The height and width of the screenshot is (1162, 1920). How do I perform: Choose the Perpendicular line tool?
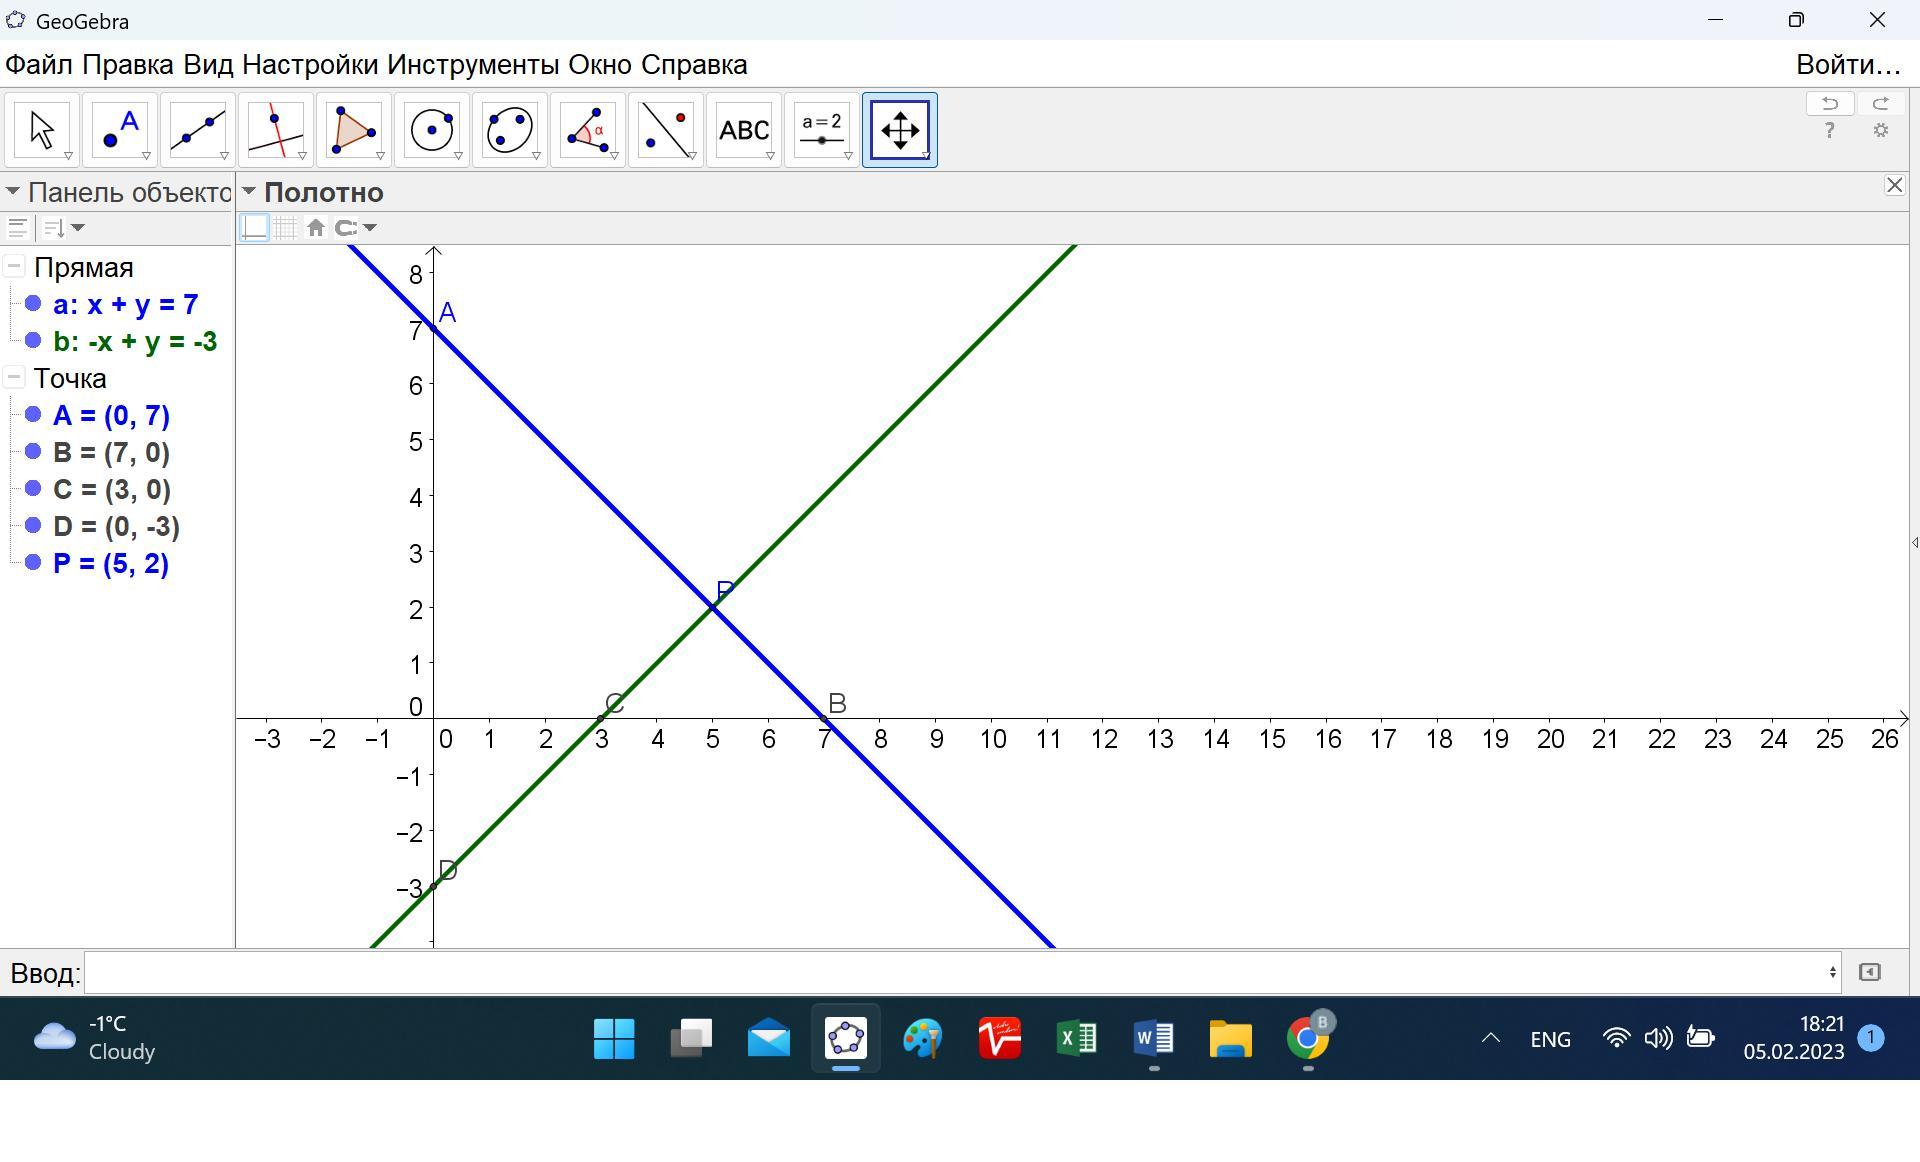tap(276, 130)
